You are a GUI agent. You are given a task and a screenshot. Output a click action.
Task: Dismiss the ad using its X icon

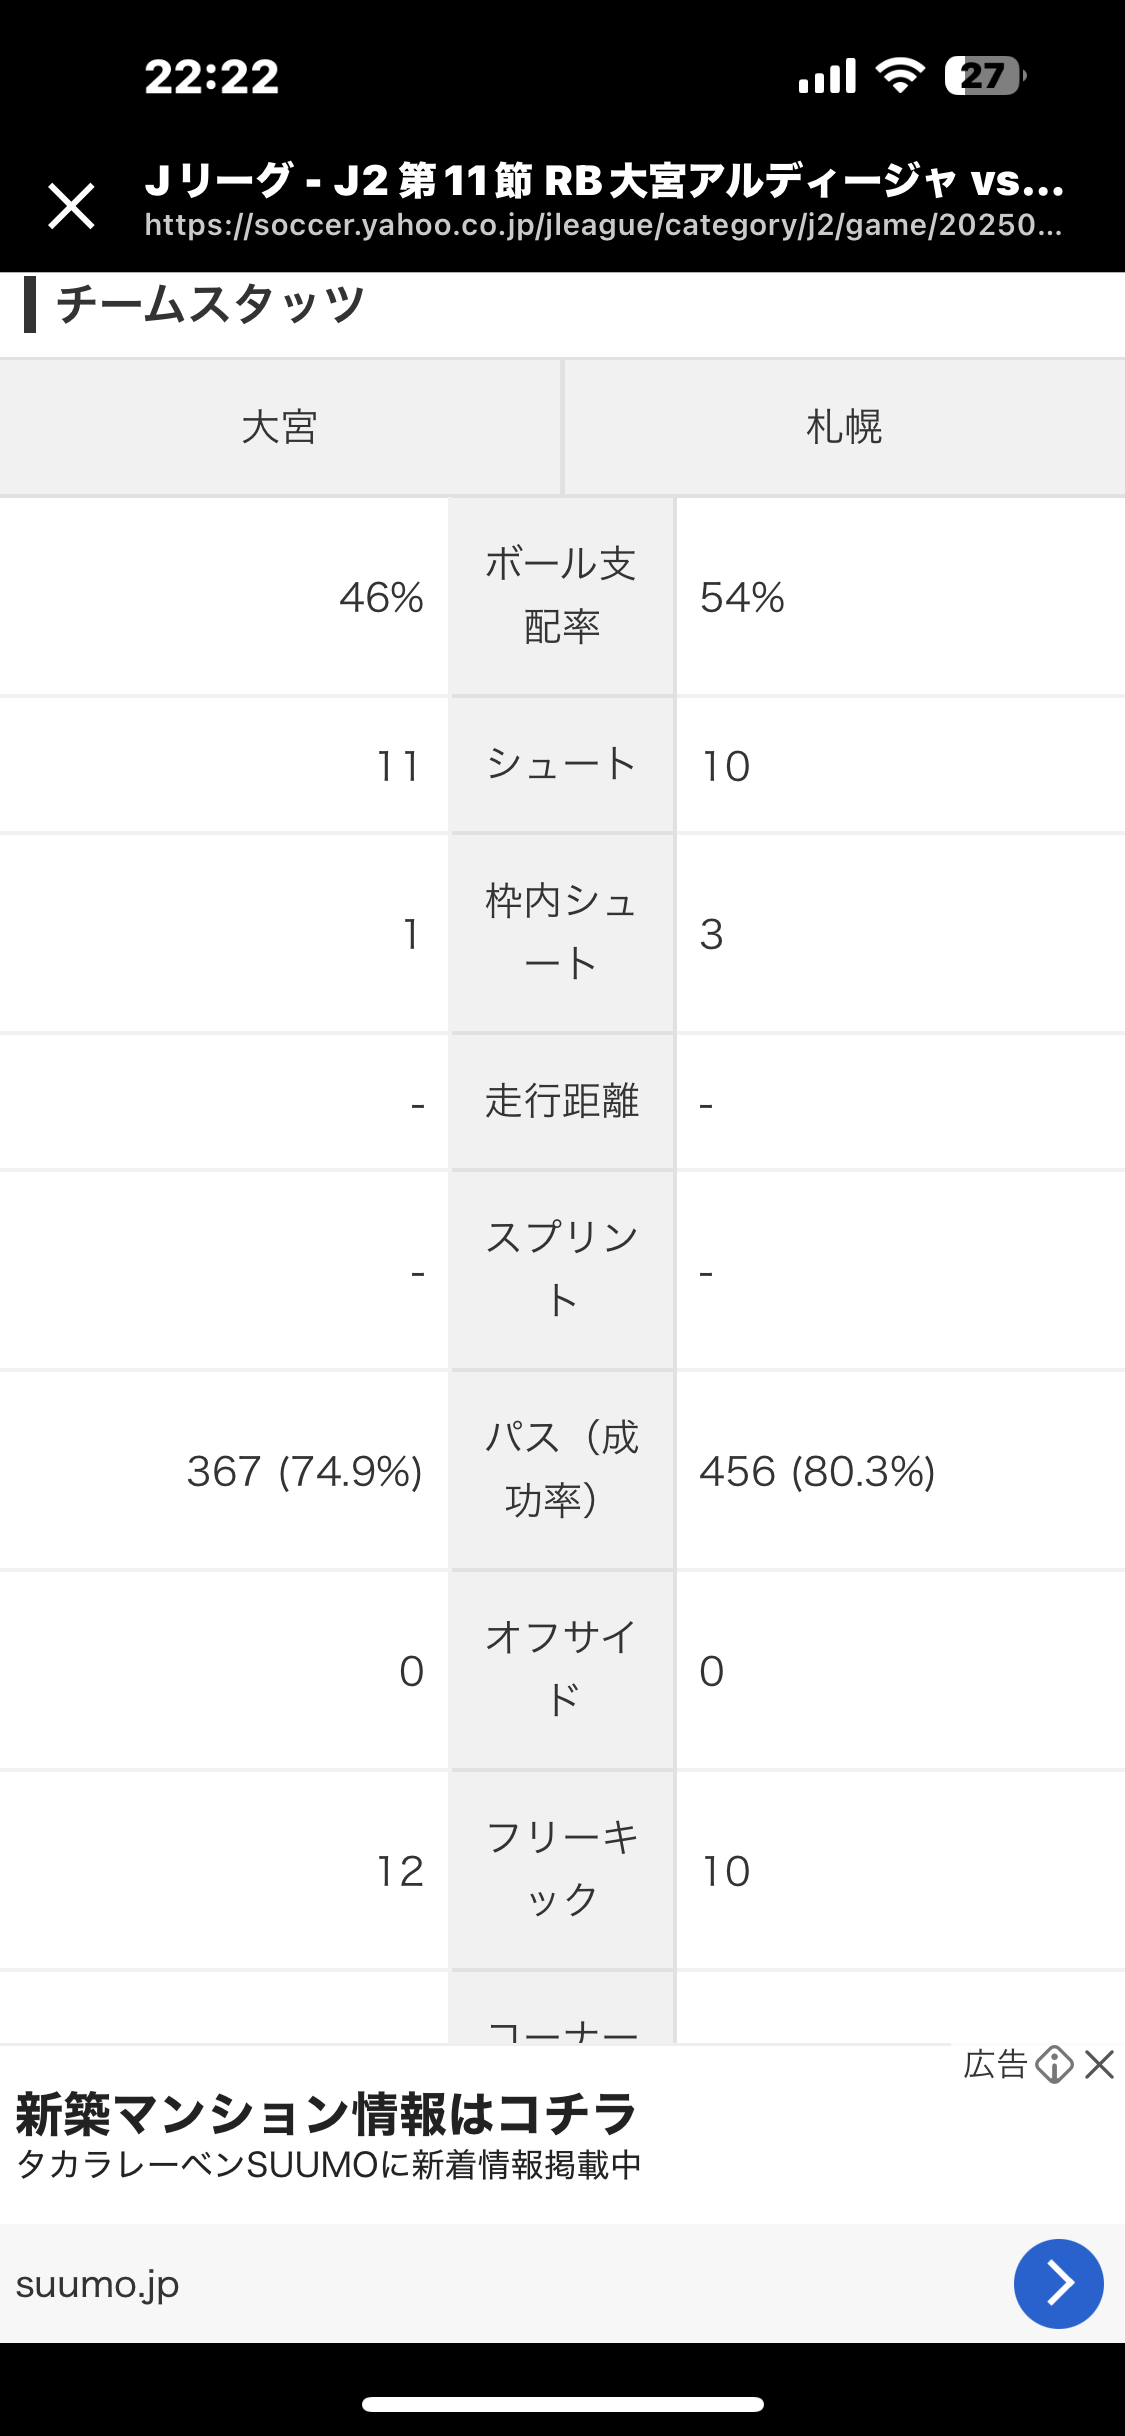click(1099, 2064)
